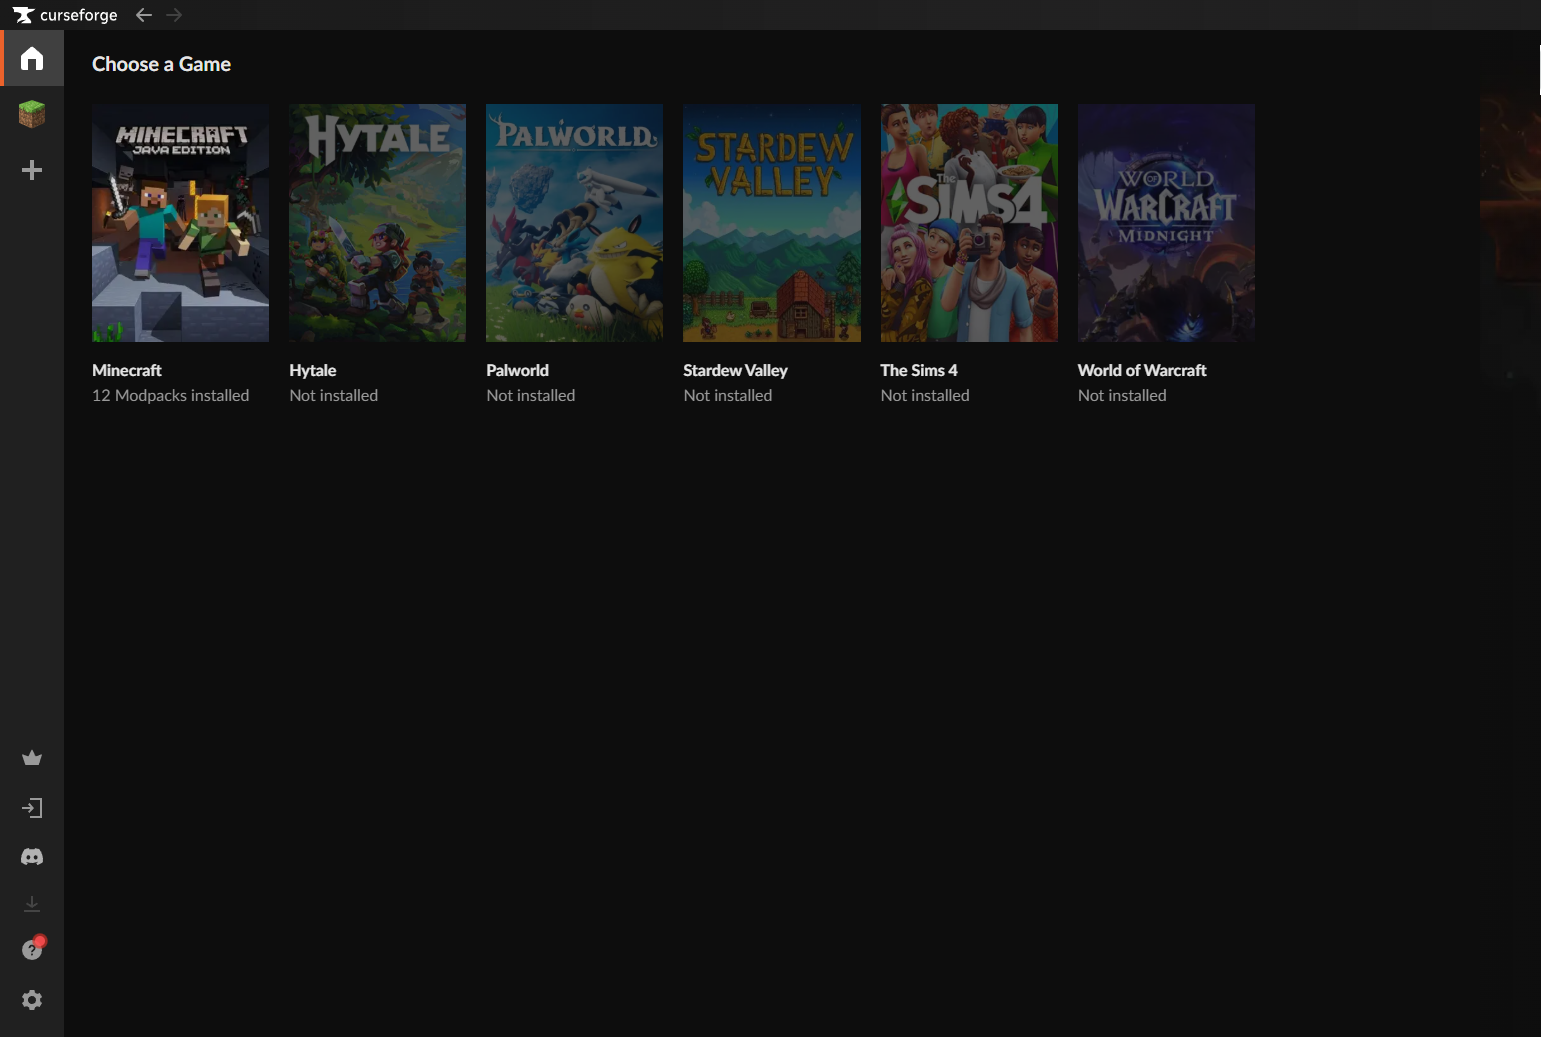Click 'Not installed' under Stardew Valley

(x=728, y=395)
